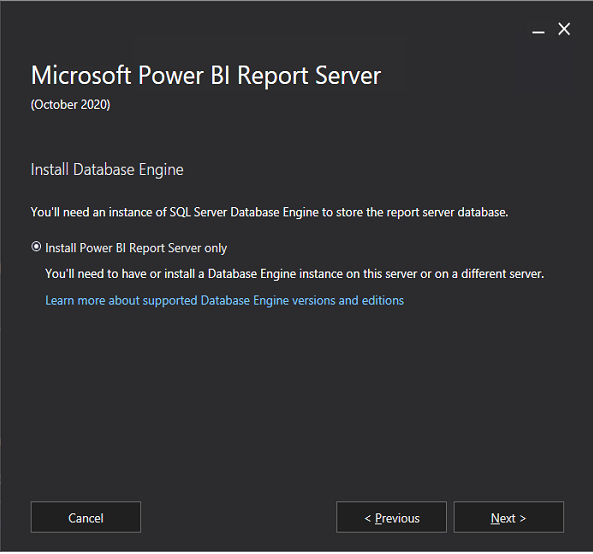Image resolution: width=593 pixels, height=554 pixels.
Task: Select the radio button for Report Server only
Action: coord(36,247)
